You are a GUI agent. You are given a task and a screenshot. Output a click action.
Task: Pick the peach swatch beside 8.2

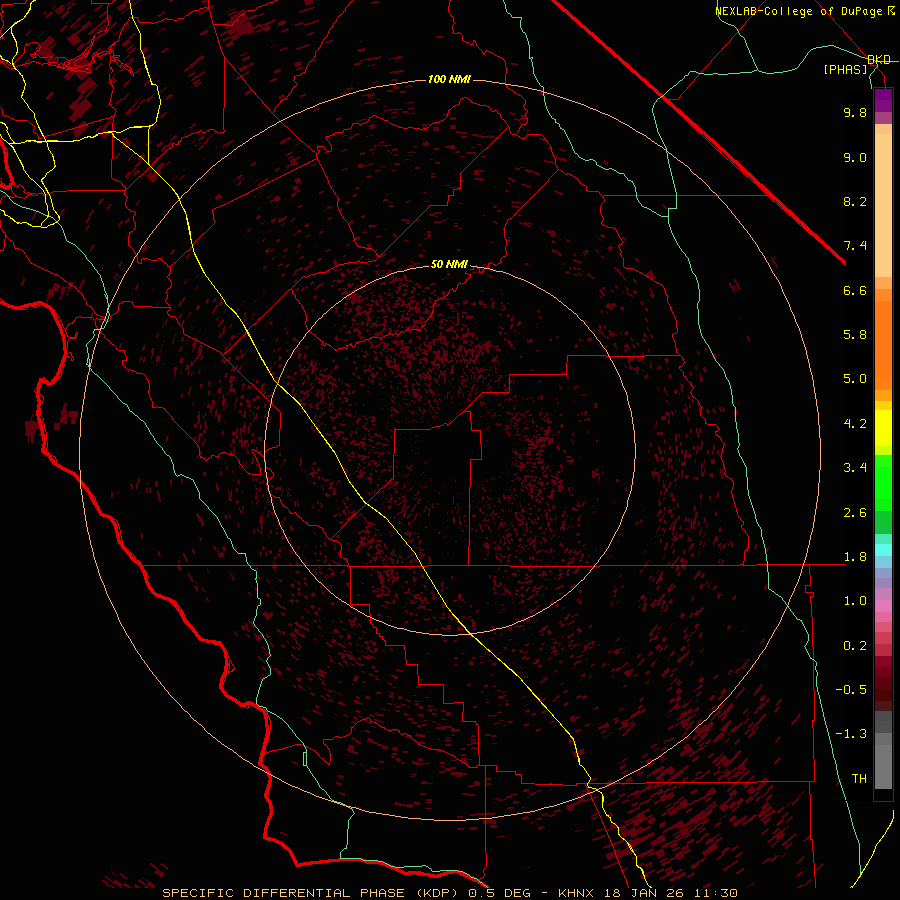click(883, 205)
